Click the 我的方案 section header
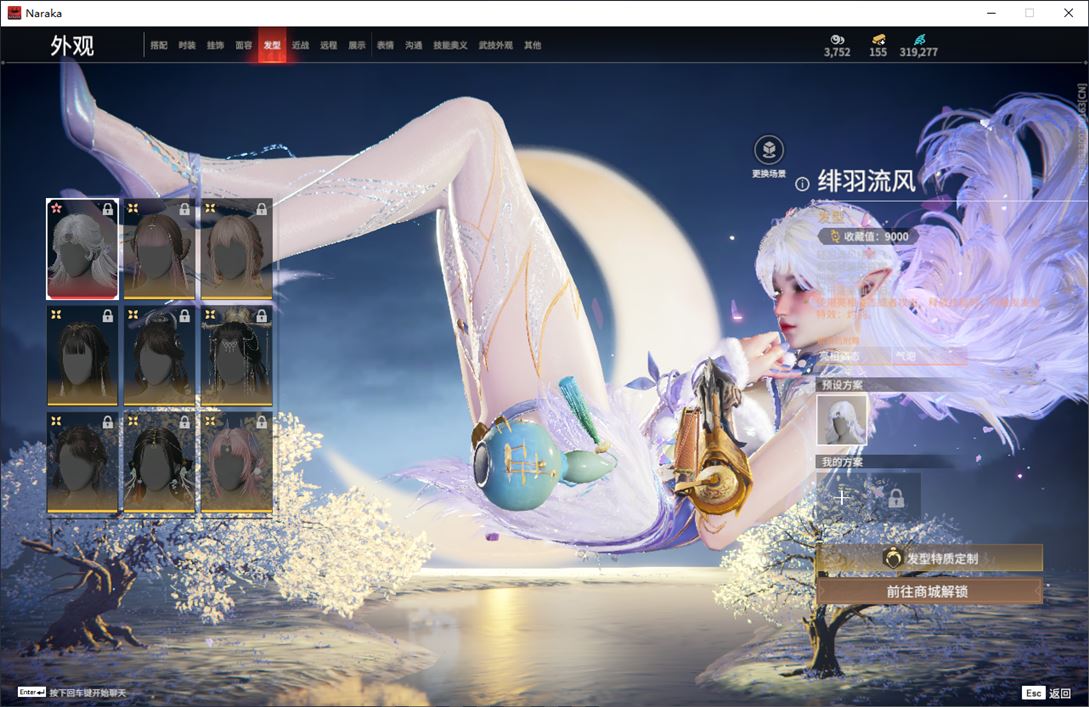The width and height of the screenshot is (1089, 707). pyautogui.click(x=842, y=462)
